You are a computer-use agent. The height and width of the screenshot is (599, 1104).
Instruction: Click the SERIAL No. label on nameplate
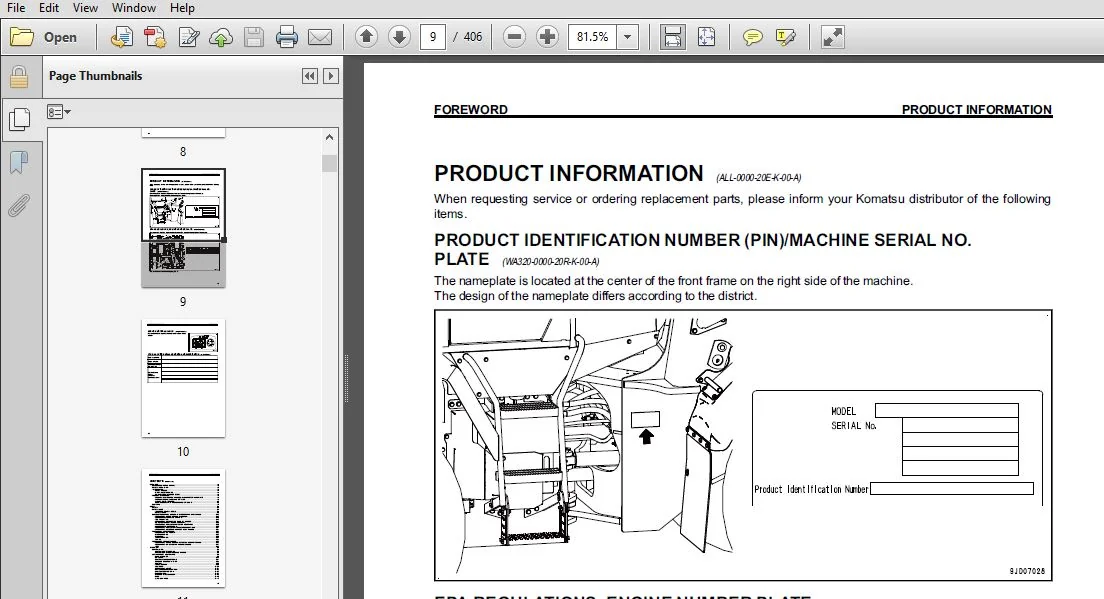(x=853, y=426)
